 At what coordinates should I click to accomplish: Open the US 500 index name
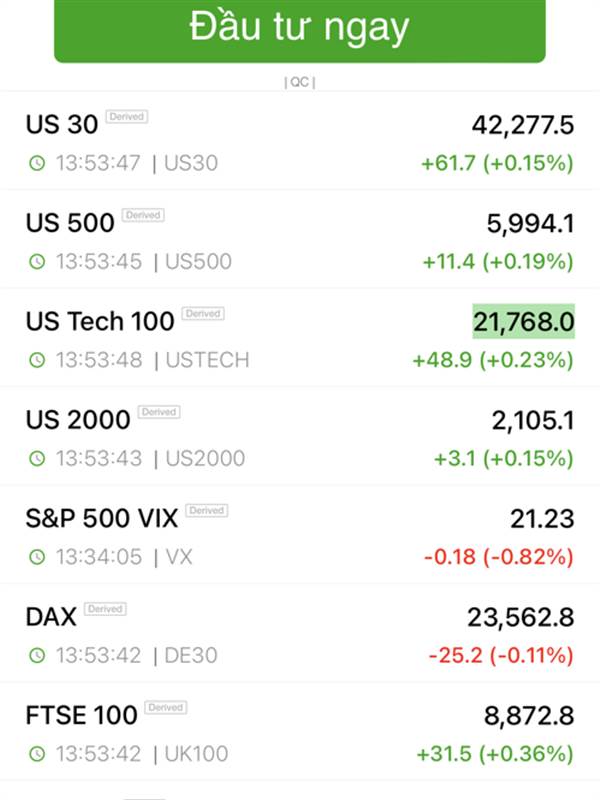[70, 223]
